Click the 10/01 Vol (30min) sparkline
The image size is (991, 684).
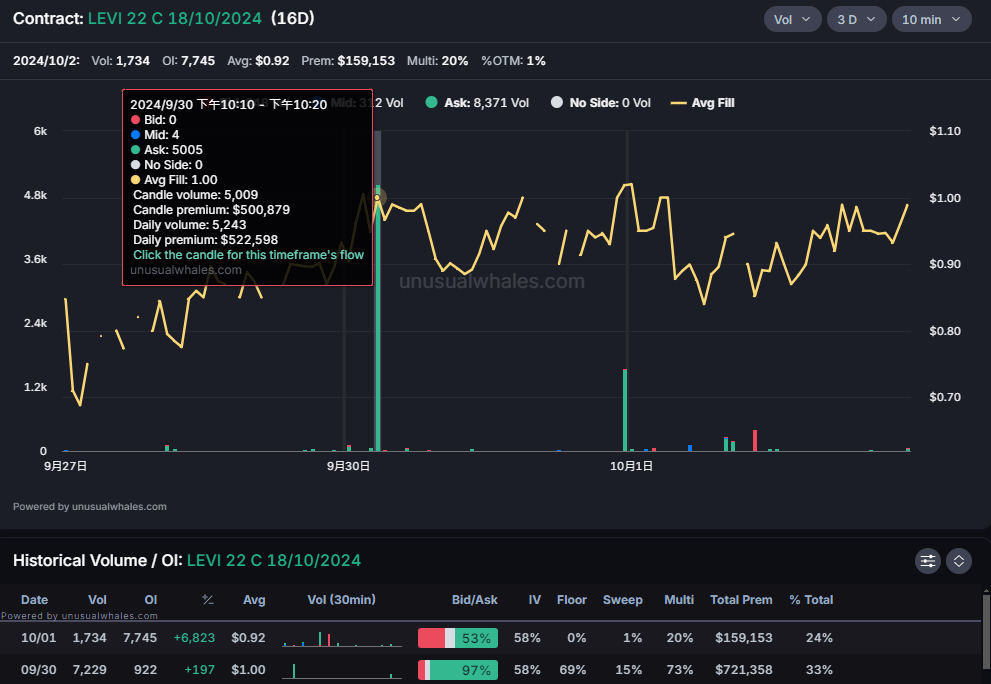tap(342, 638)
